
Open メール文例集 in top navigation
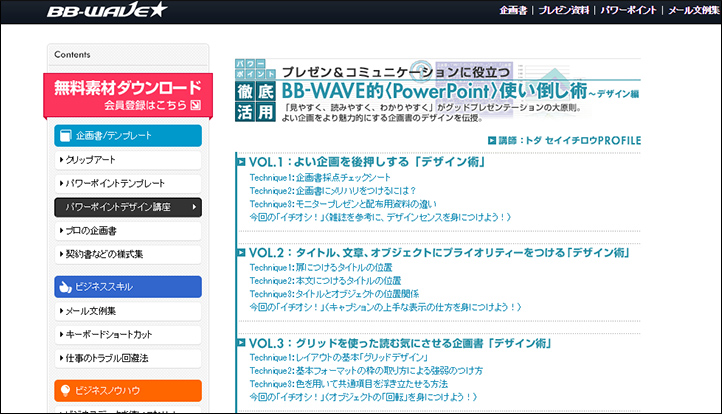(x=693, y=10)
